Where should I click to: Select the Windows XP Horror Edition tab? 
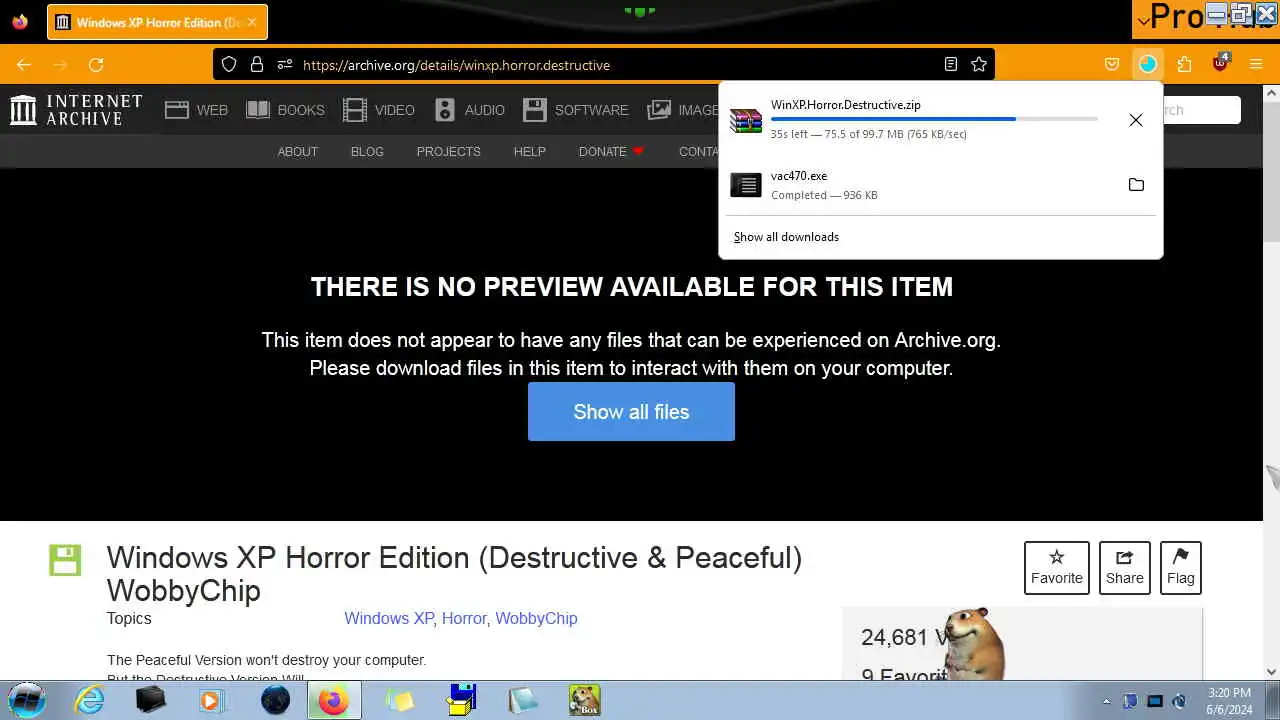click(157, 22)
